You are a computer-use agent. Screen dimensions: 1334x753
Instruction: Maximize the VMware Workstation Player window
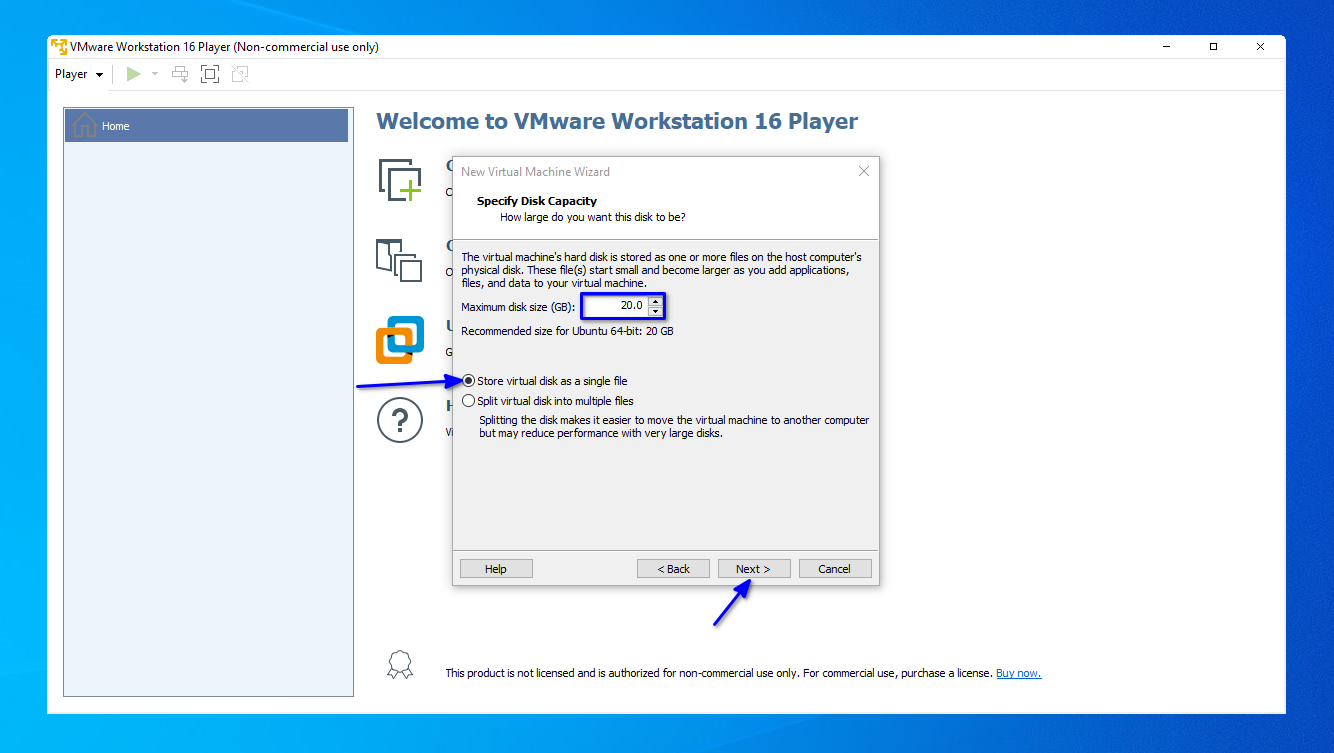click(x=1213, y=46)
